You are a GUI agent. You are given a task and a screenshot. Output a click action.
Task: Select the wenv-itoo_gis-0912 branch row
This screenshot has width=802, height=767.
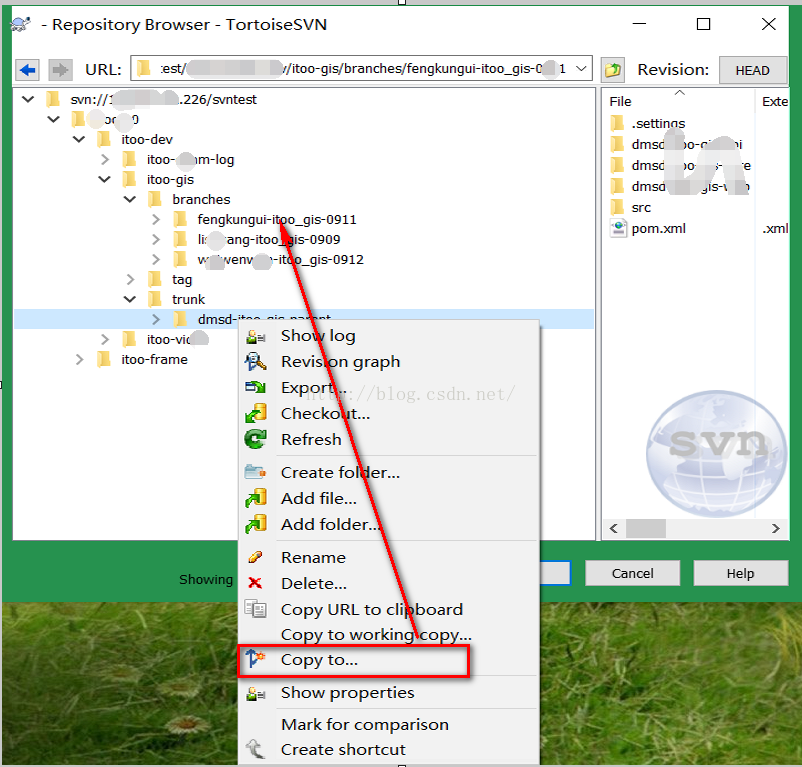(280, 259)
